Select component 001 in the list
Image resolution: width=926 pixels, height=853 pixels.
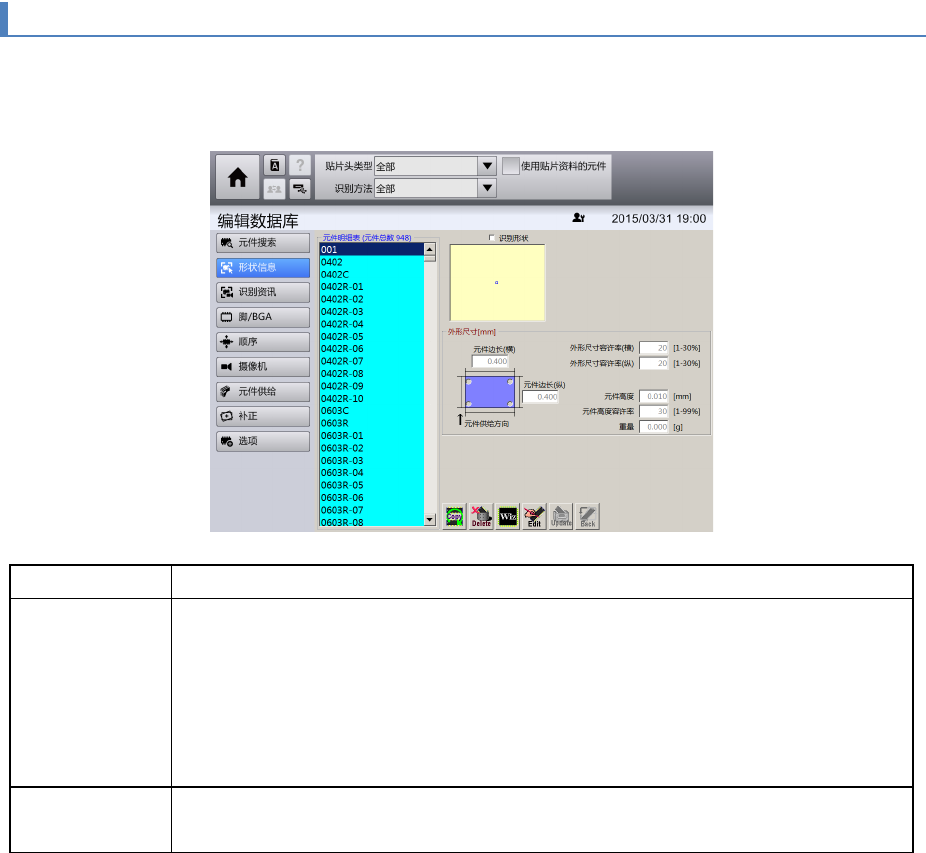(x=371, y=250)
